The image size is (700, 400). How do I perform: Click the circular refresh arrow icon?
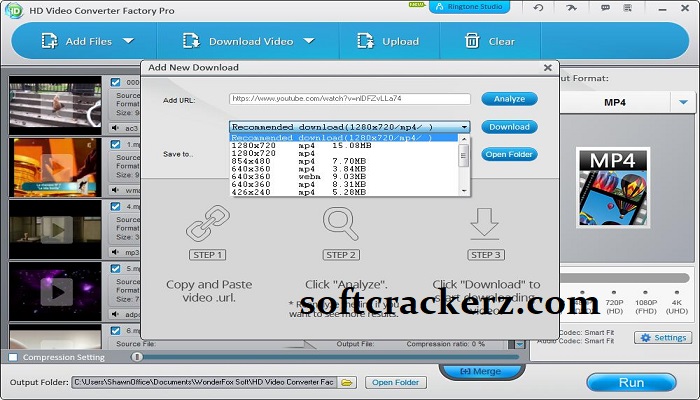(538, 8)
